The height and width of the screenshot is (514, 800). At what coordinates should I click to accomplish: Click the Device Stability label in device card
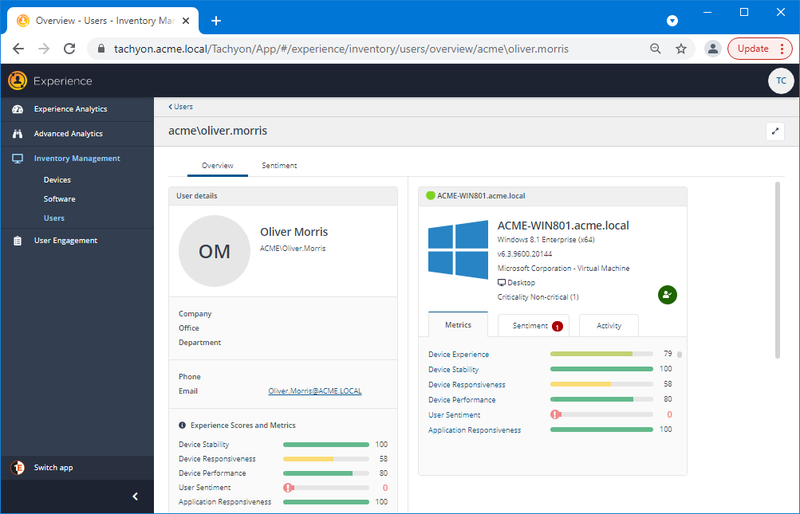pos(454,370)
